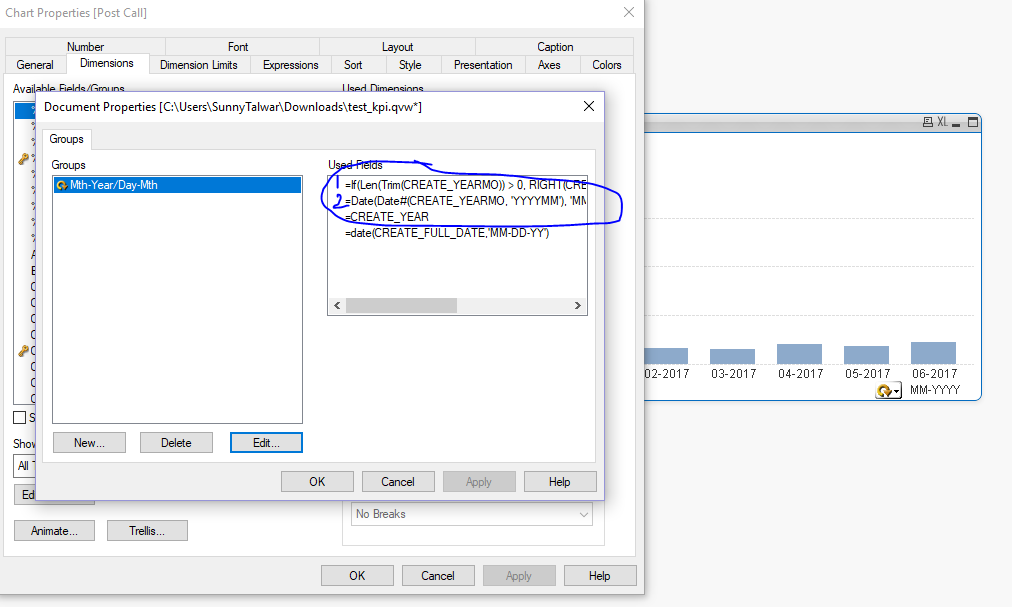Image resolution: width=1012 pixels, height=607 pixels.
Task: Select the =date(CREATE_FULL_DATE,'MM-DD-YY') used field
Action: pos(447,233)
